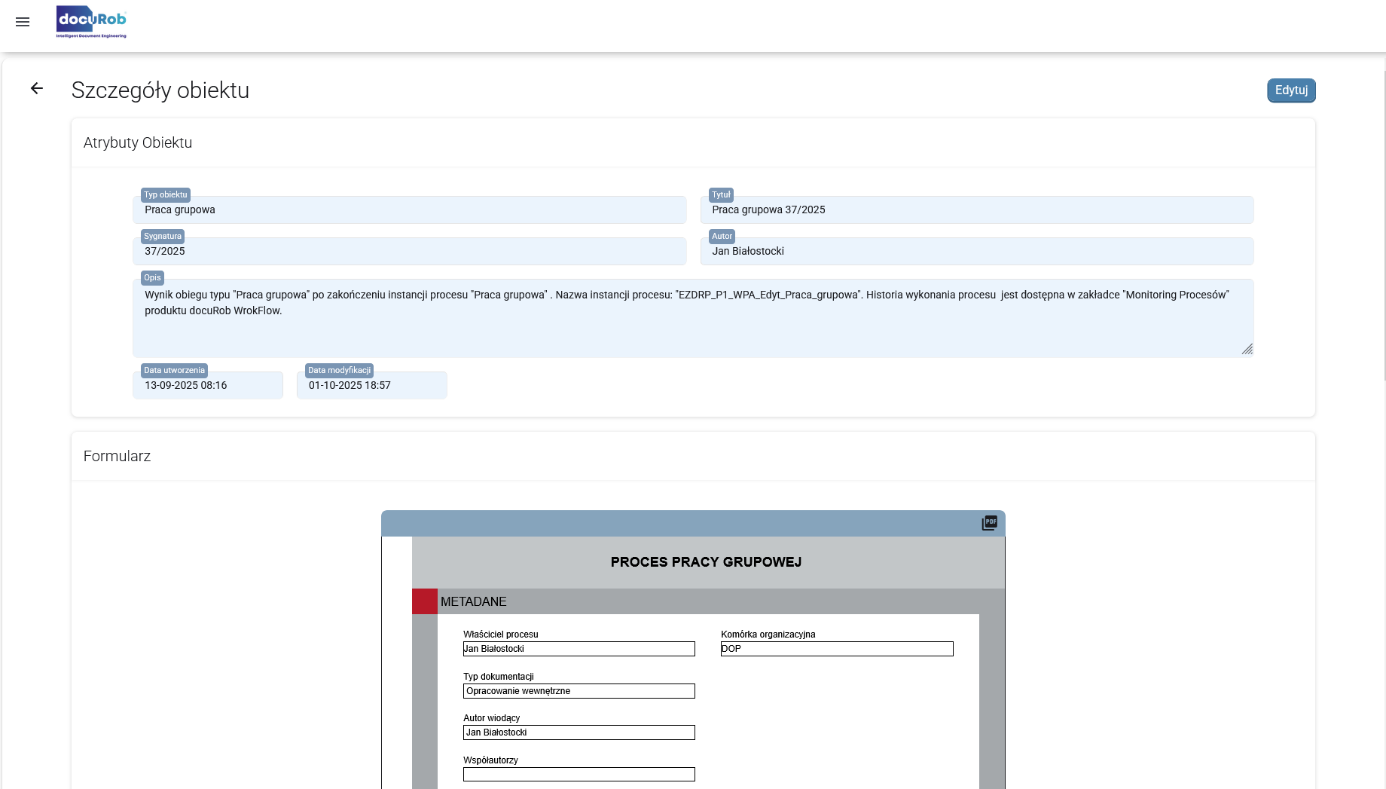Click the docuRob logo

(91, 21)
